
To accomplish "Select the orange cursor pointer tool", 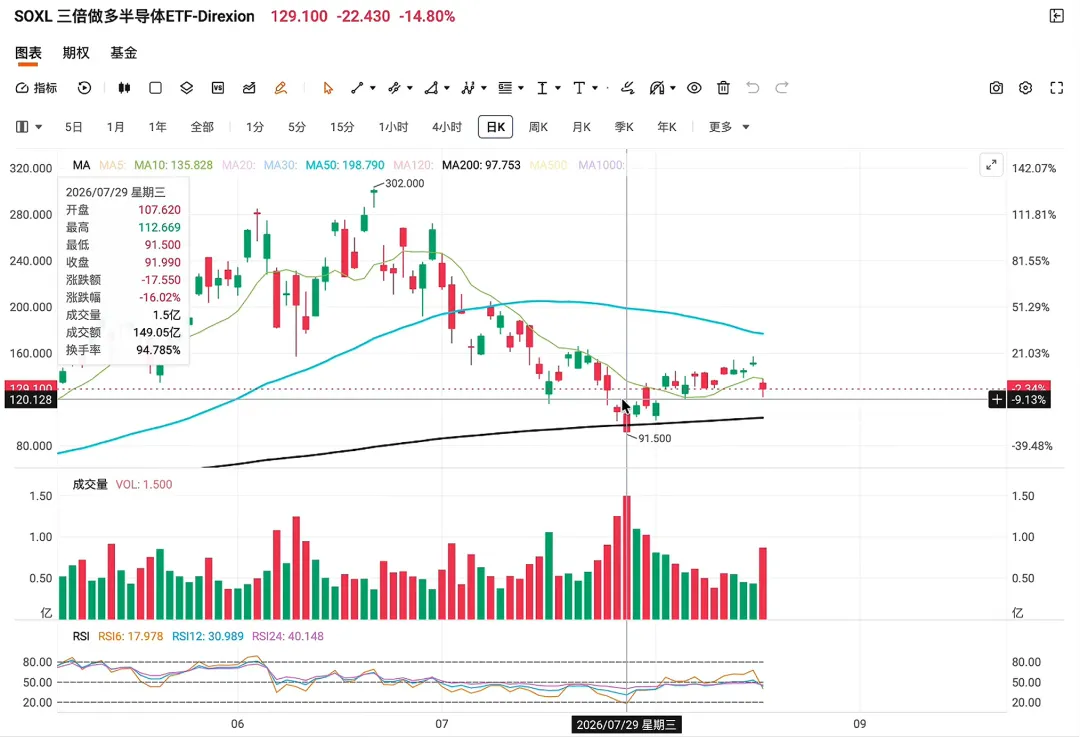I will pos(328,87).
